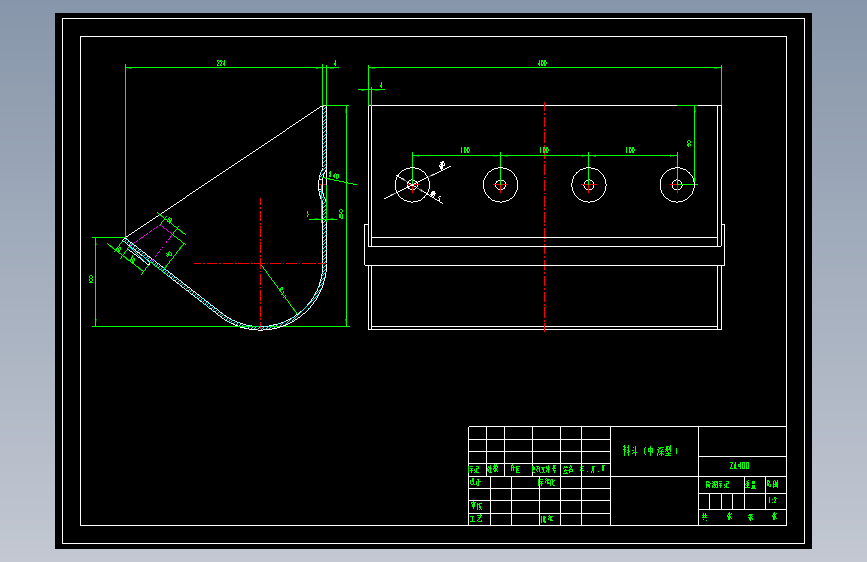The height and width of the screenshot is (562, 867).
Task: Click the bolt hole with diameter leader lines
Action: (412, 185)
